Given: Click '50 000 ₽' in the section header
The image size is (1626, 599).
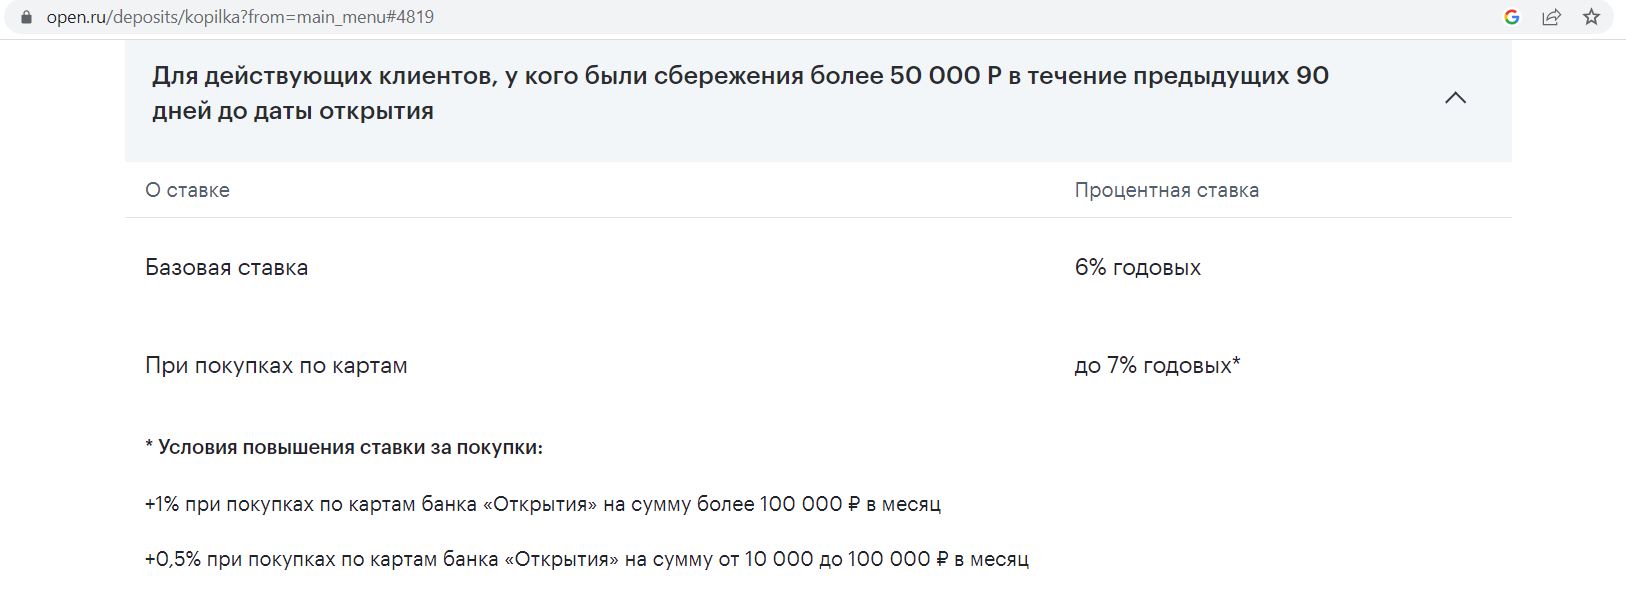Looking at the screenshot, I should pyautogui.click(x=945, y=76).
